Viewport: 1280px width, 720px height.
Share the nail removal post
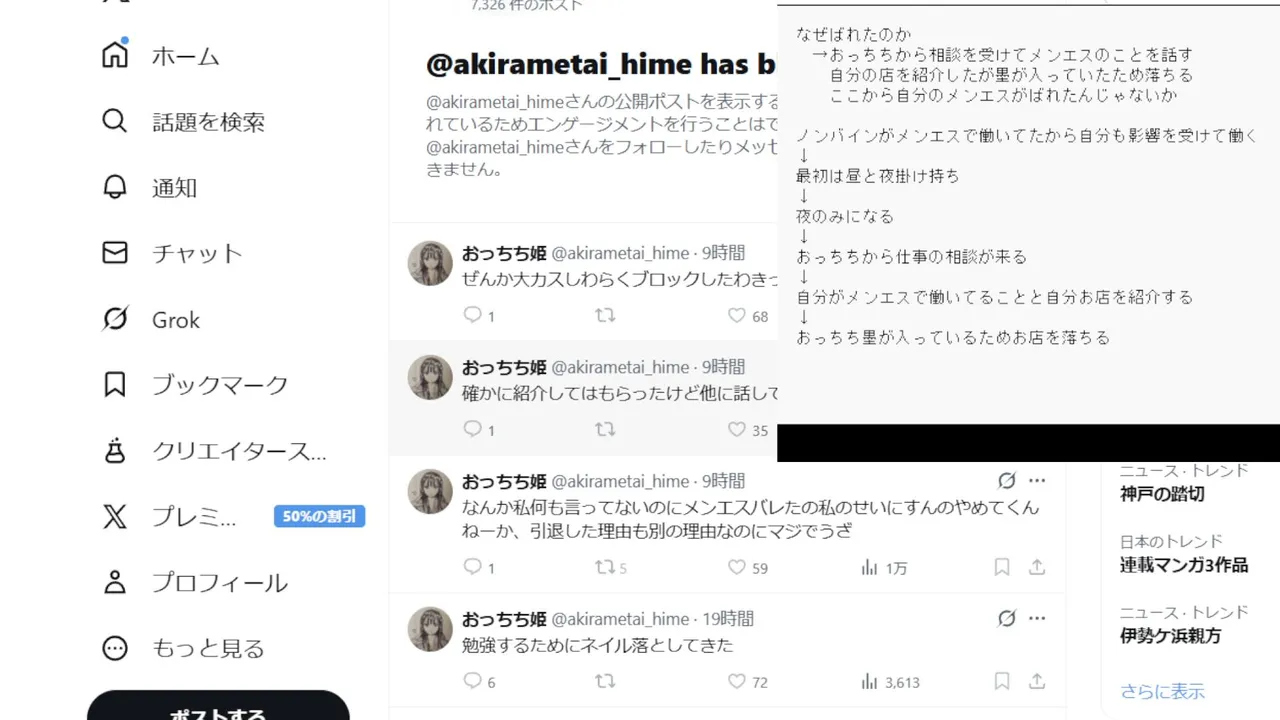tap(1037, 682)
